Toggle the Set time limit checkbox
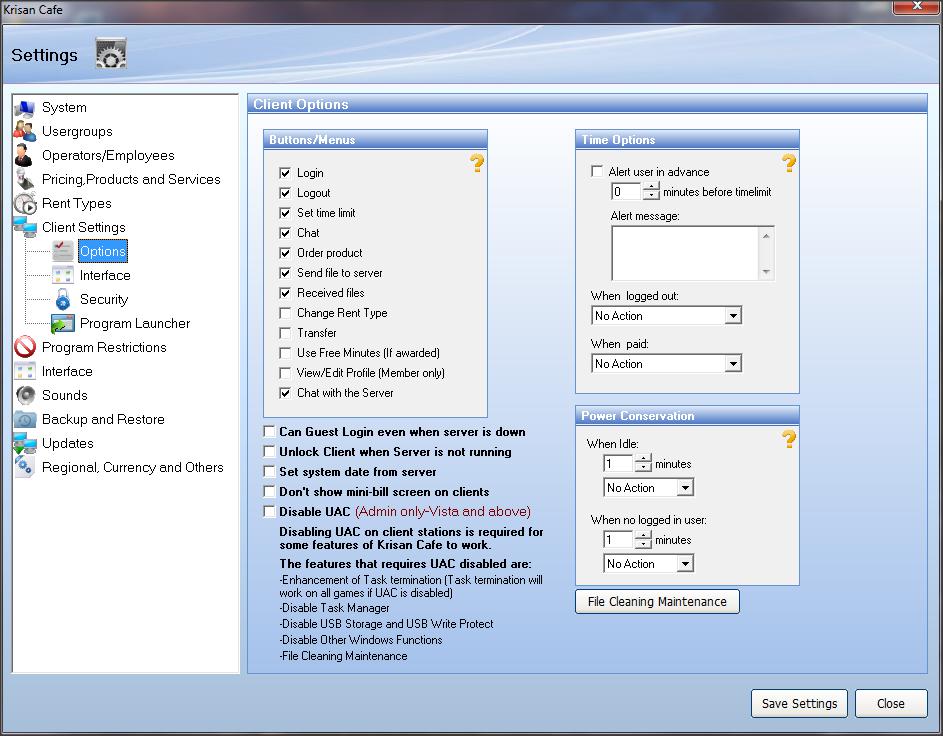Viewport: 943px width, 736px height. tap(285, 213)
